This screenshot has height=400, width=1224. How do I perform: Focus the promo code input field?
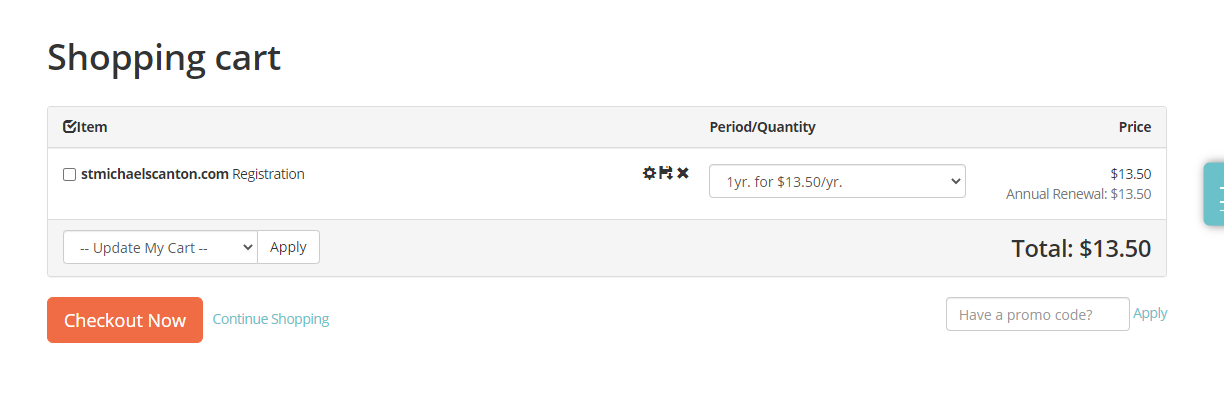pyautogui.click(x=1037, y=314)
